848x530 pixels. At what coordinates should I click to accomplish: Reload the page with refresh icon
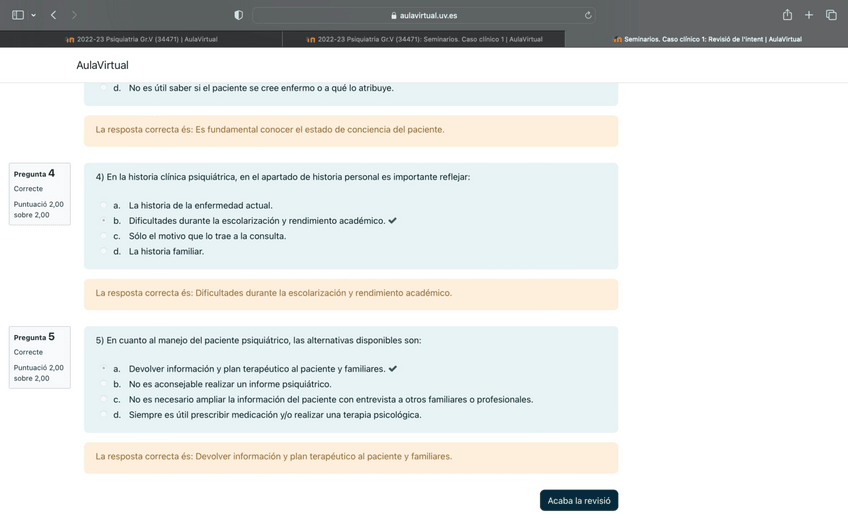pyautogui.click(x=588, y=15)
